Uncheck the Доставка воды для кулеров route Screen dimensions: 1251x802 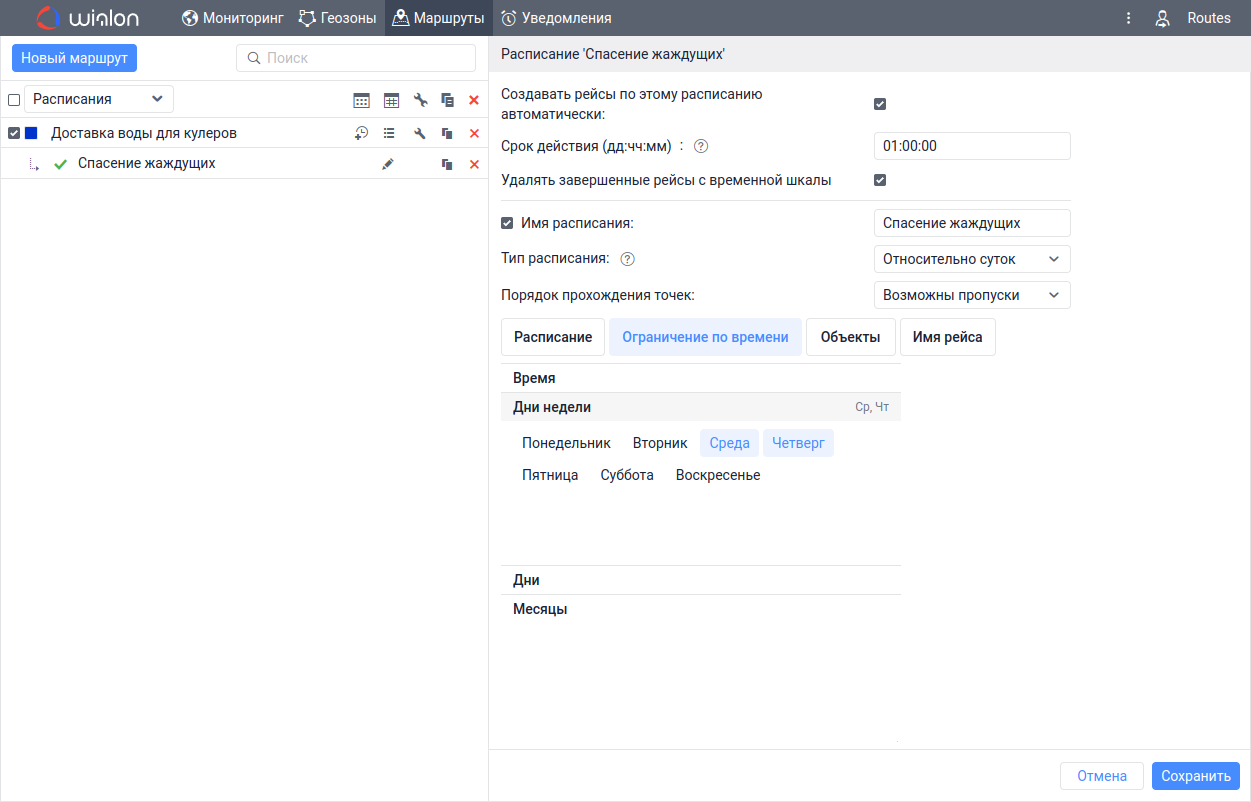point(14,133)
